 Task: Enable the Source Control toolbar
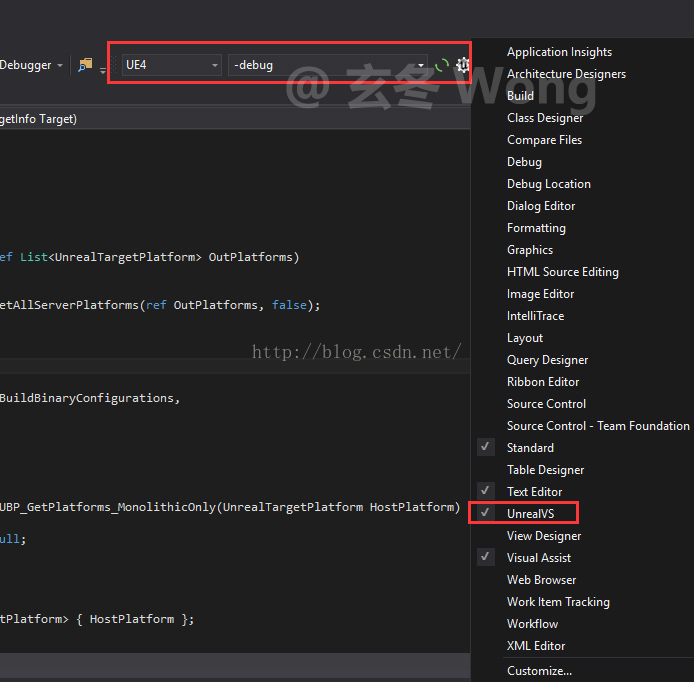pos(546,404)
